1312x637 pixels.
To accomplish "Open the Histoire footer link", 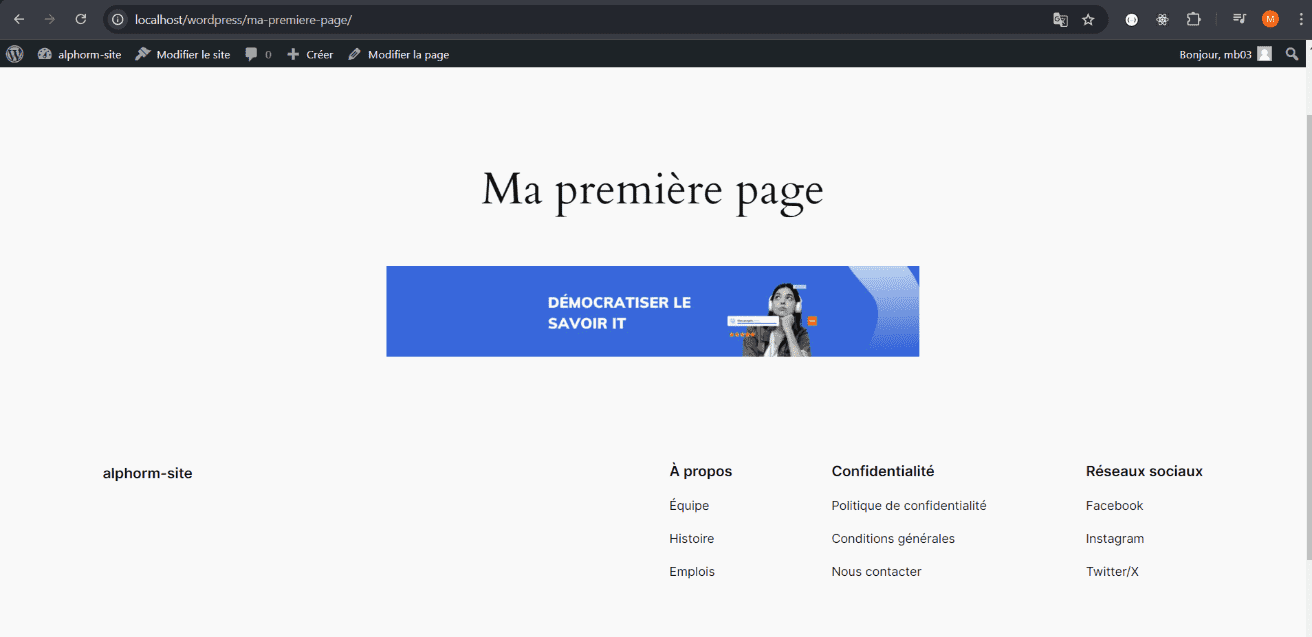I will coord(692,539).
